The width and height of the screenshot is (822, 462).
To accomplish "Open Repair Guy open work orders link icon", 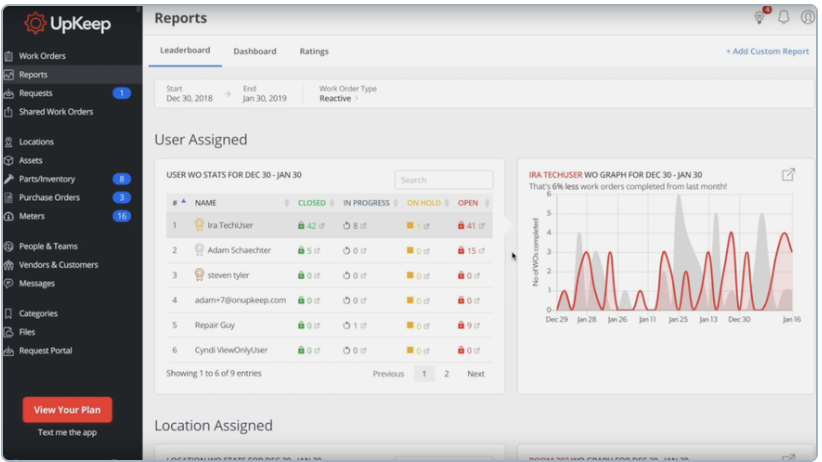I will click(x=477, y=326).
